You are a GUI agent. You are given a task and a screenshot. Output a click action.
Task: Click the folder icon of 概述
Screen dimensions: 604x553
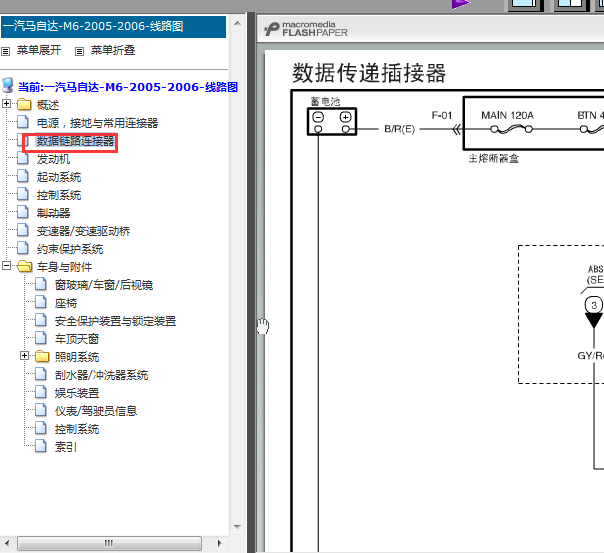click(24, 104)
